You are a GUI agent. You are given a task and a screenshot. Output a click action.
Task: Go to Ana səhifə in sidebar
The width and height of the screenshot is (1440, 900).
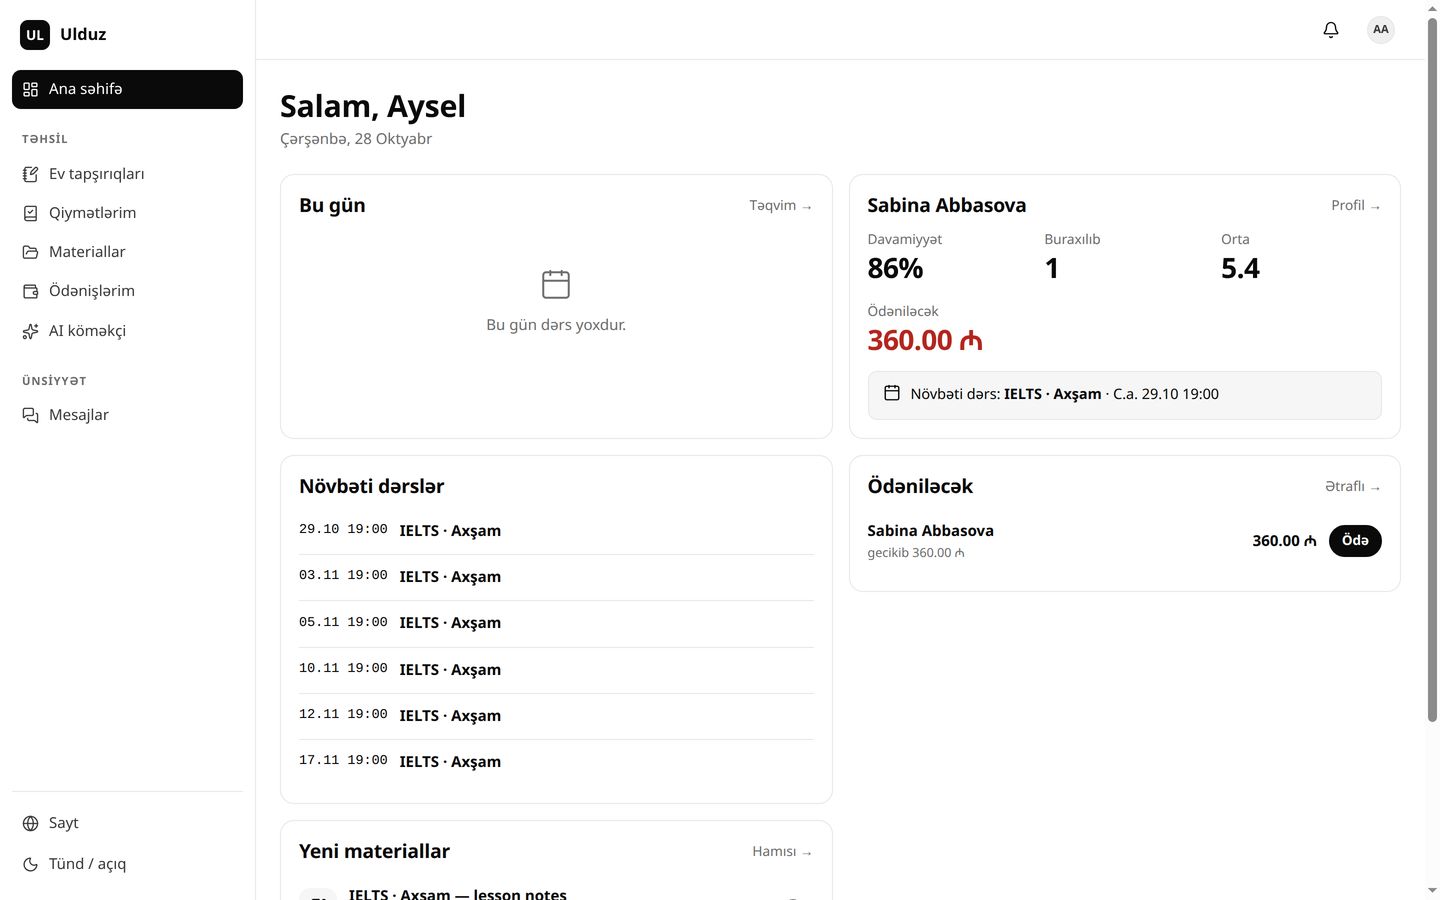[127, 89]
